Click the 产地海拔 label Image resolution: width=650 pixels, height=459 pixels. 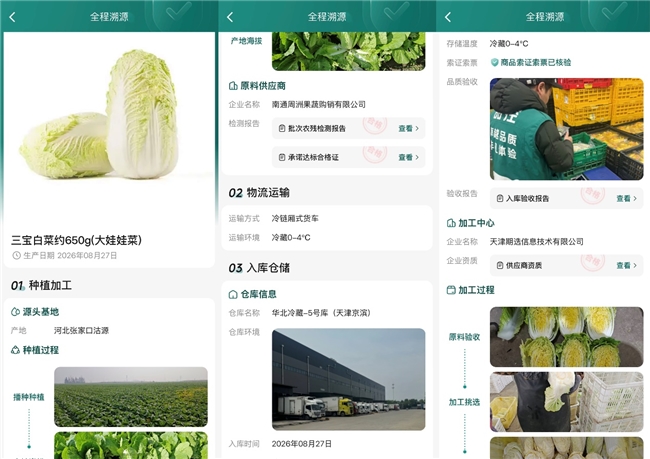point(246,41)
